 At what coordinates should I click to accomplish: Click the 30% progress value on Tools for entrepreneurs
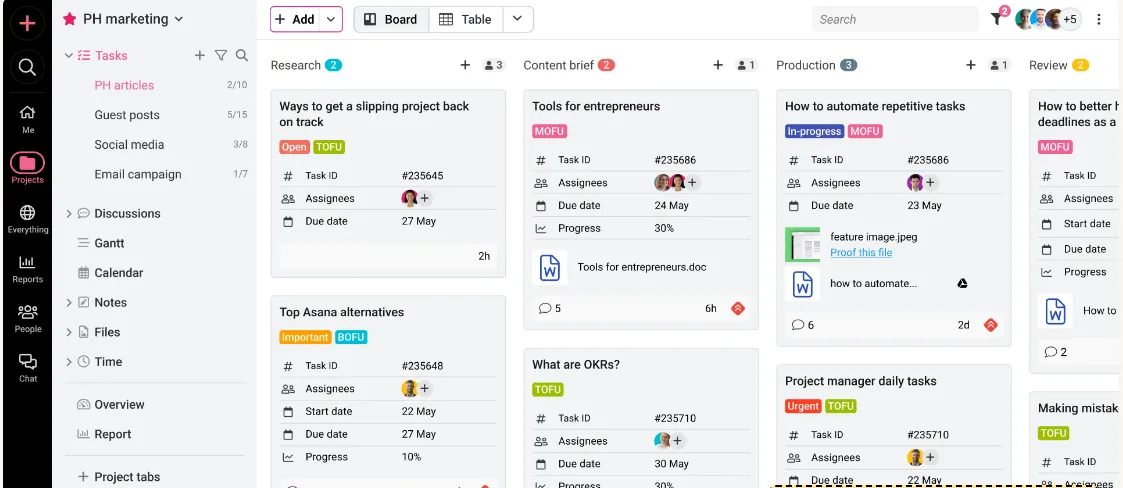(x=664, y=228)
